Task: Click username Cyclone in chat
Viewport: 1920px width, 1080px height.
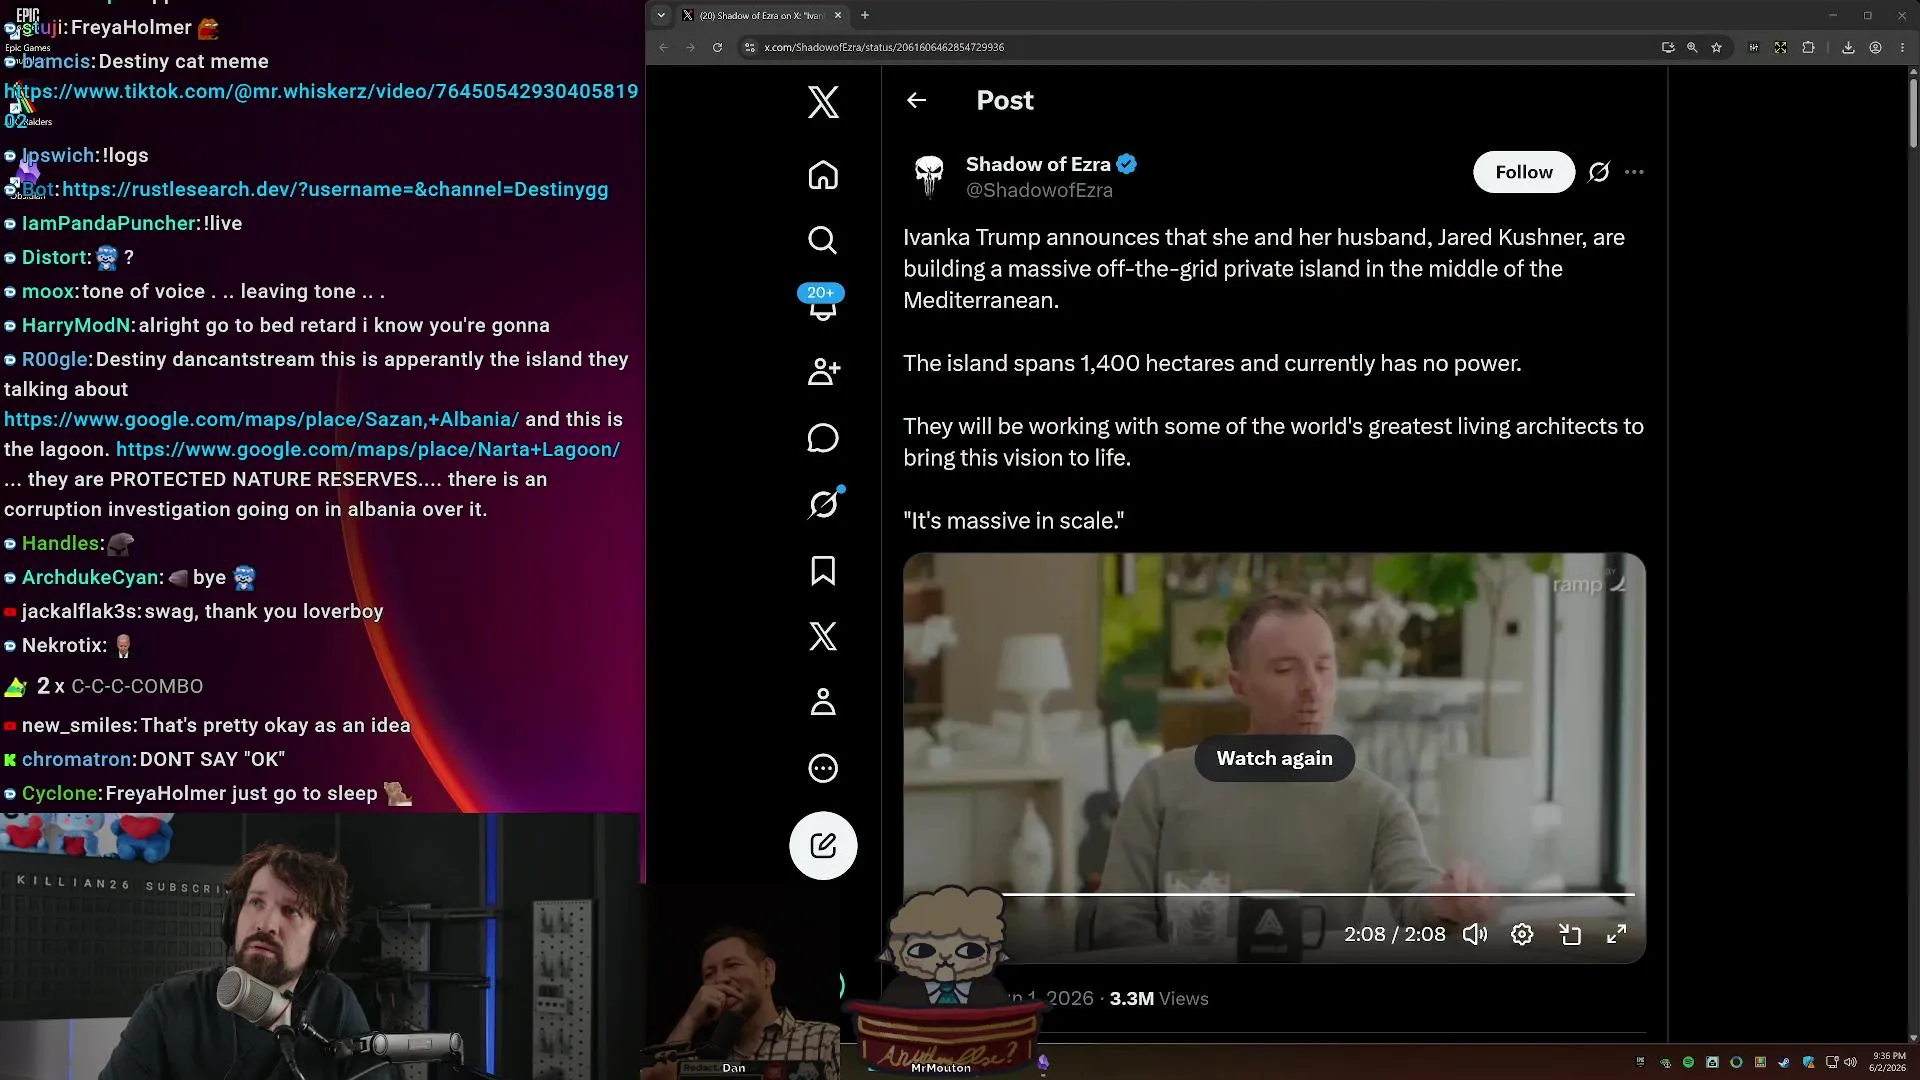Action: (61, 793)
